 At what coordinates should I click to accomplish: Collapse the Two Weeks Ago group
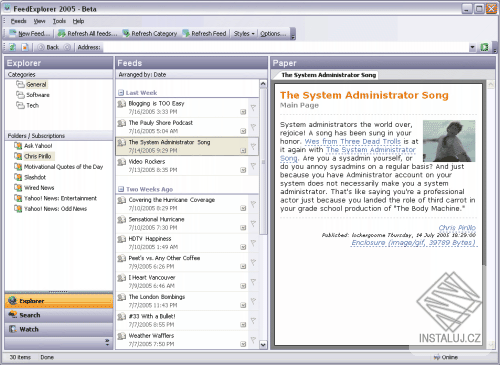click(121, 189)
